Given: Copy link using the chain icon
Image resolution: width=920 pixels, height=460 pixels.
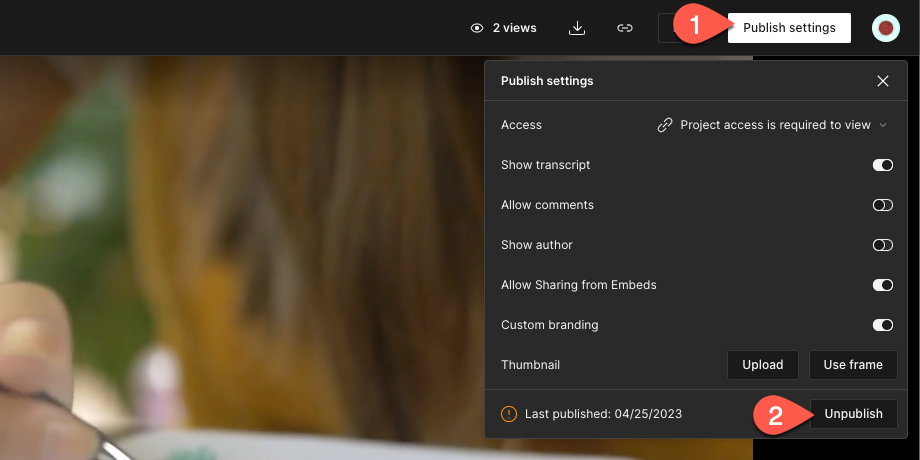Looking at the screenshot, I should coord(625,28).
